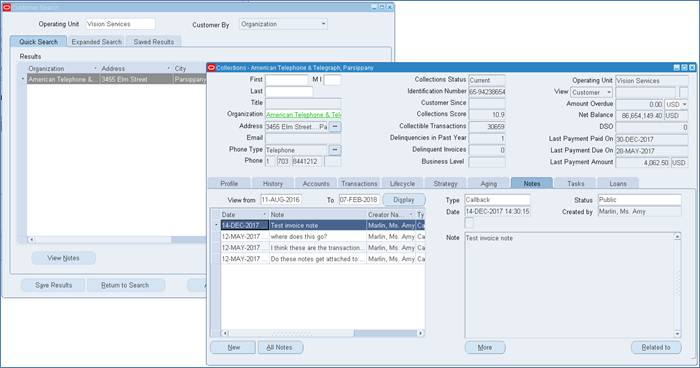This screenshot has width=700, height=368.
Task: Open Address ellipsis list of values button
Action: point(335,127)
